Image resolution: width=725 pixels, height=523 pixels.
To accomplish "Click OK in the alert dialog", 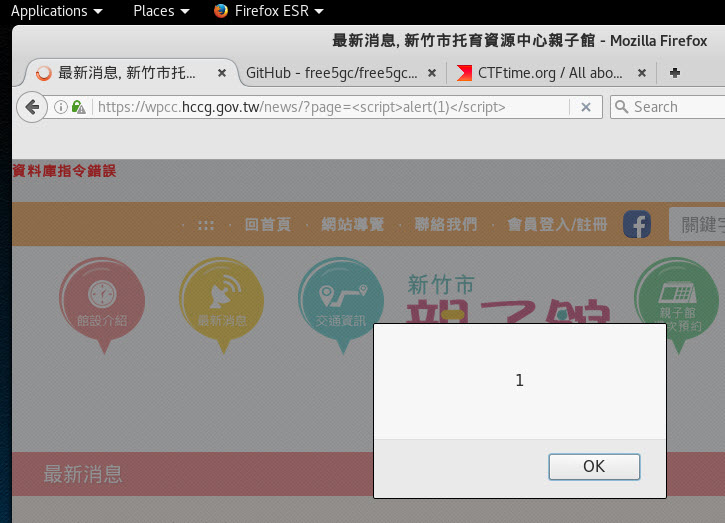I will coord(594,467).
